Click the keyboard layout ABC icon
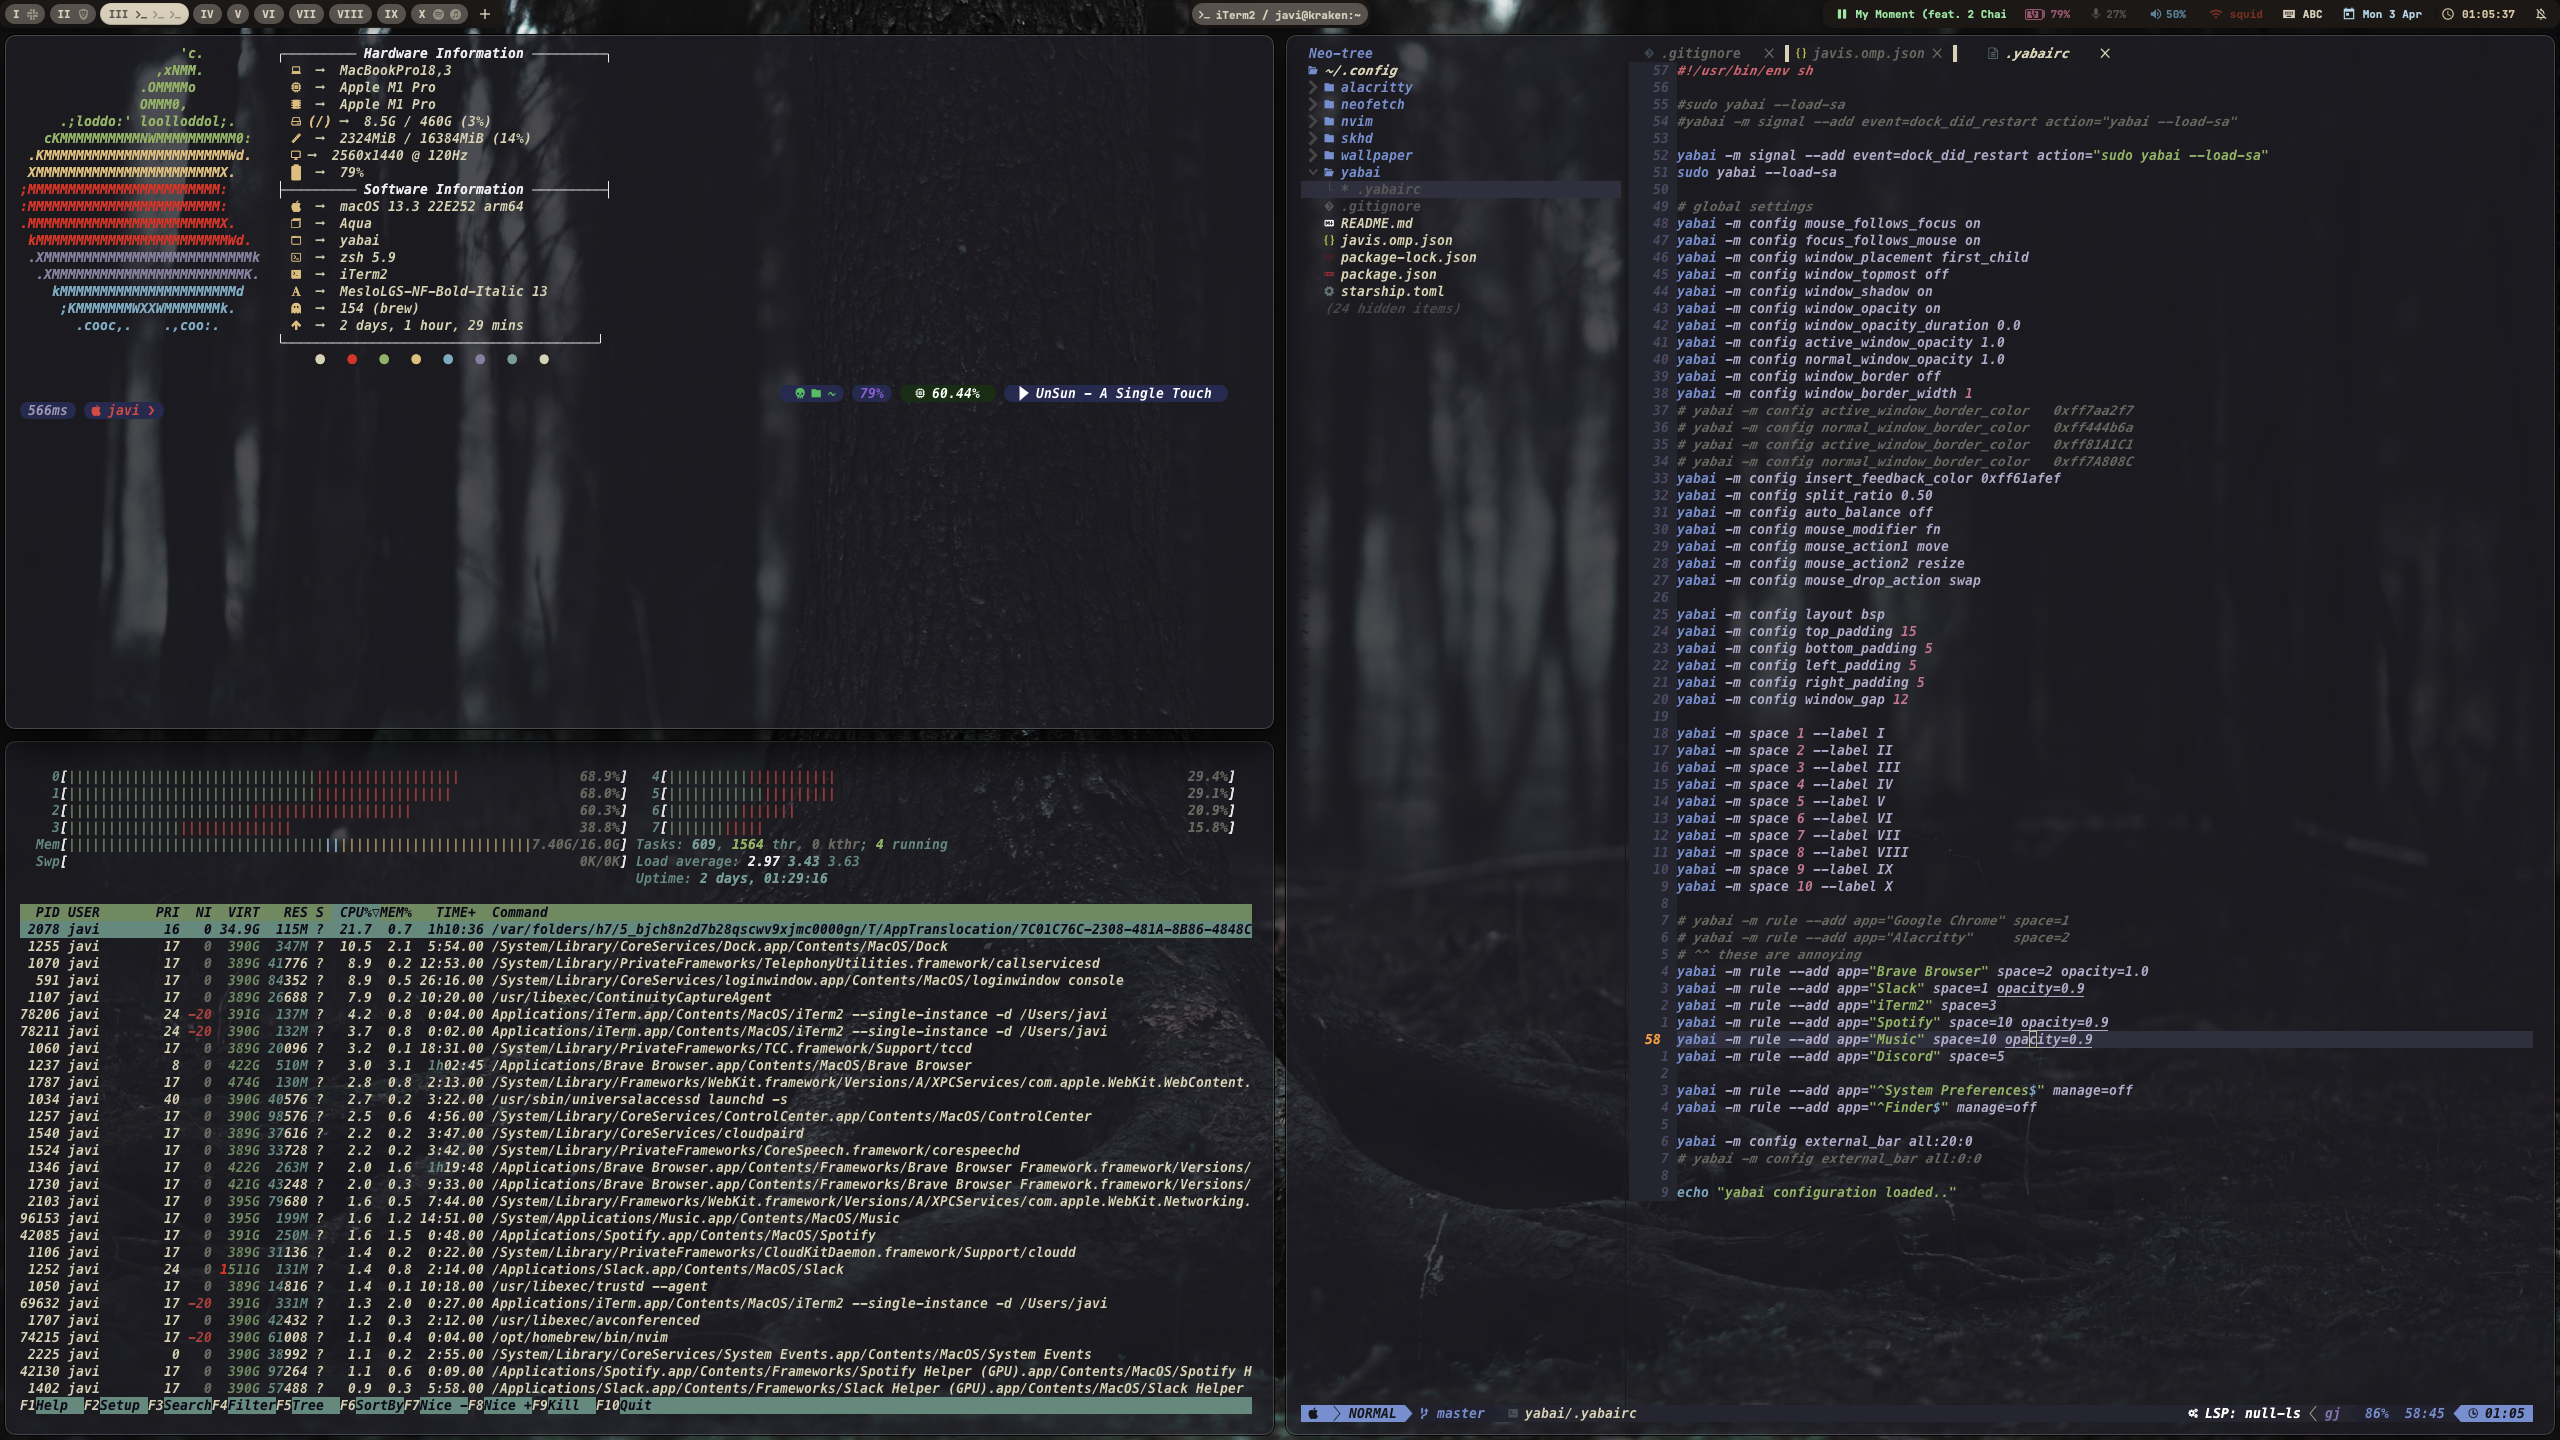This screenshot has width=2560, height=1440. [2289, 14]
